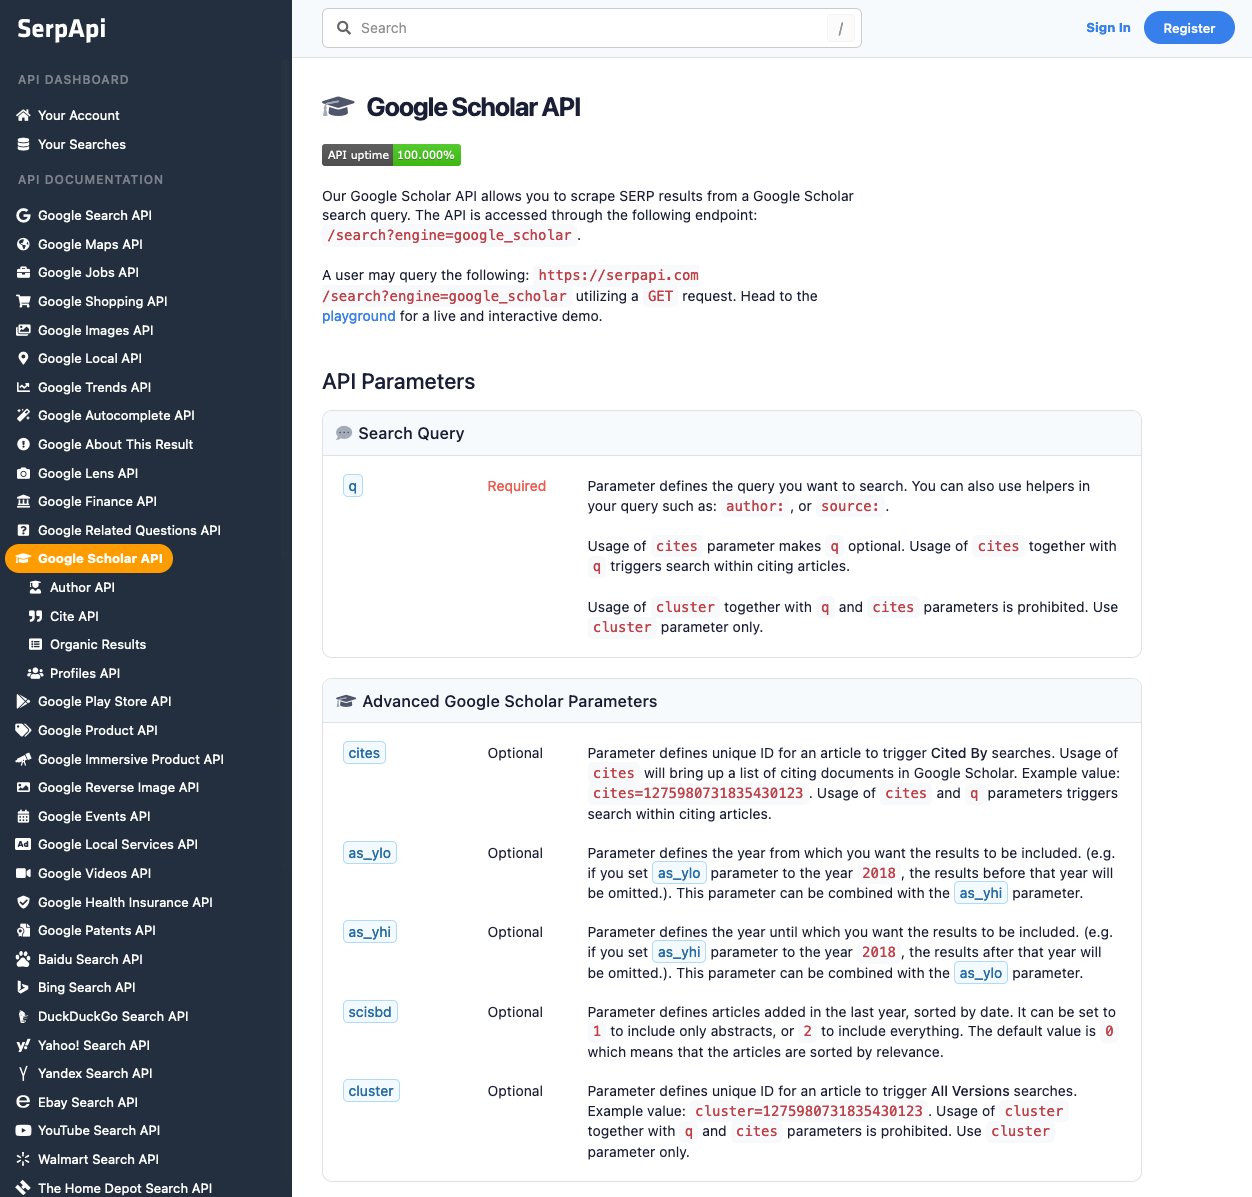Click the cites=1275980731835430123 example value
This screenshot has width=1252, height=1197.
pos(698,793)
